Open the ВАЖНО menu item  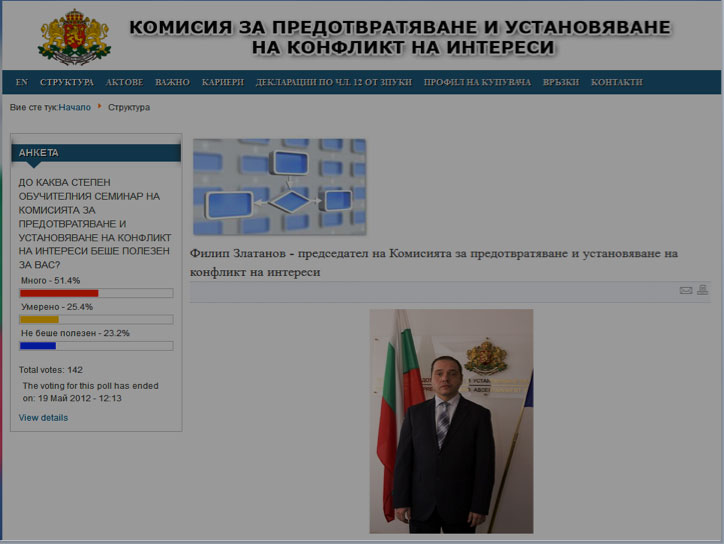[172, 82]
